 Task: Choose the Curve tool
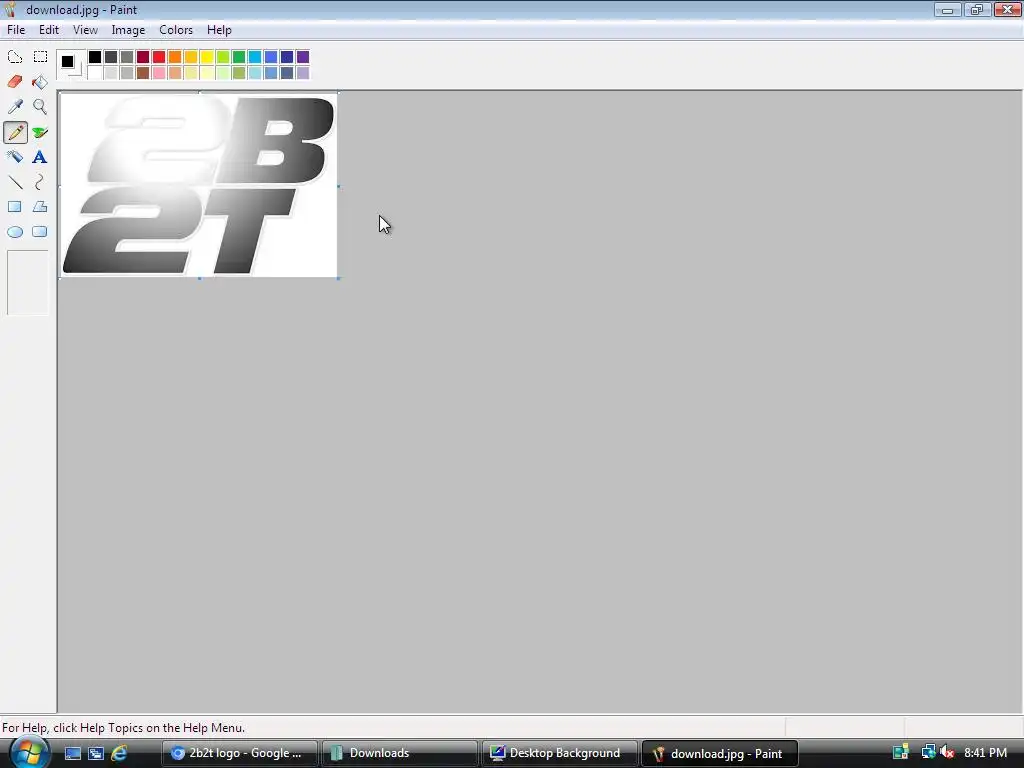tap(40, 182)
